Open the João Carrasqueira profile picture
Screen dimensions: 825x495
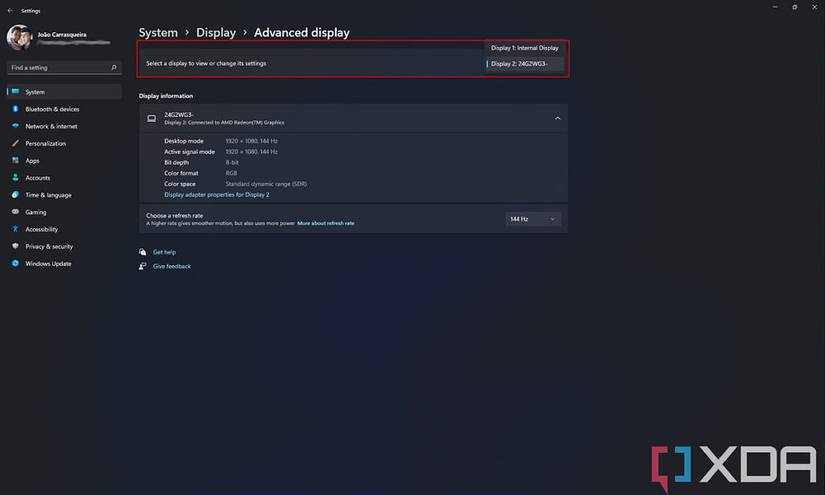pos(19,37)
